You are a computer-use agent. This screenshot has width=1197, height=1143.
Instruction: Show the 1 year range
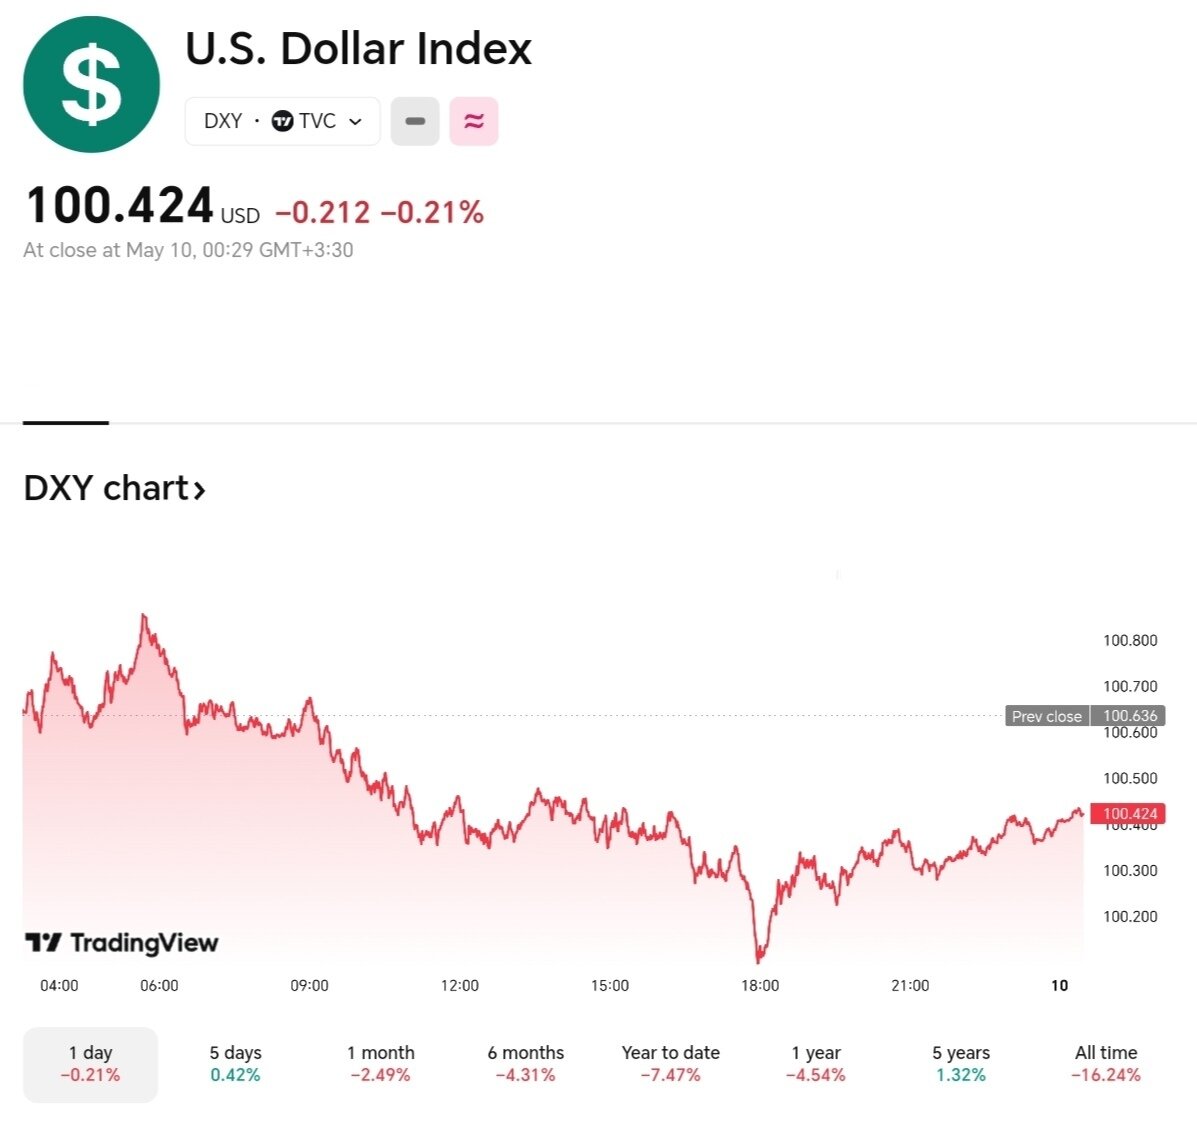(x=815, y=1064)
